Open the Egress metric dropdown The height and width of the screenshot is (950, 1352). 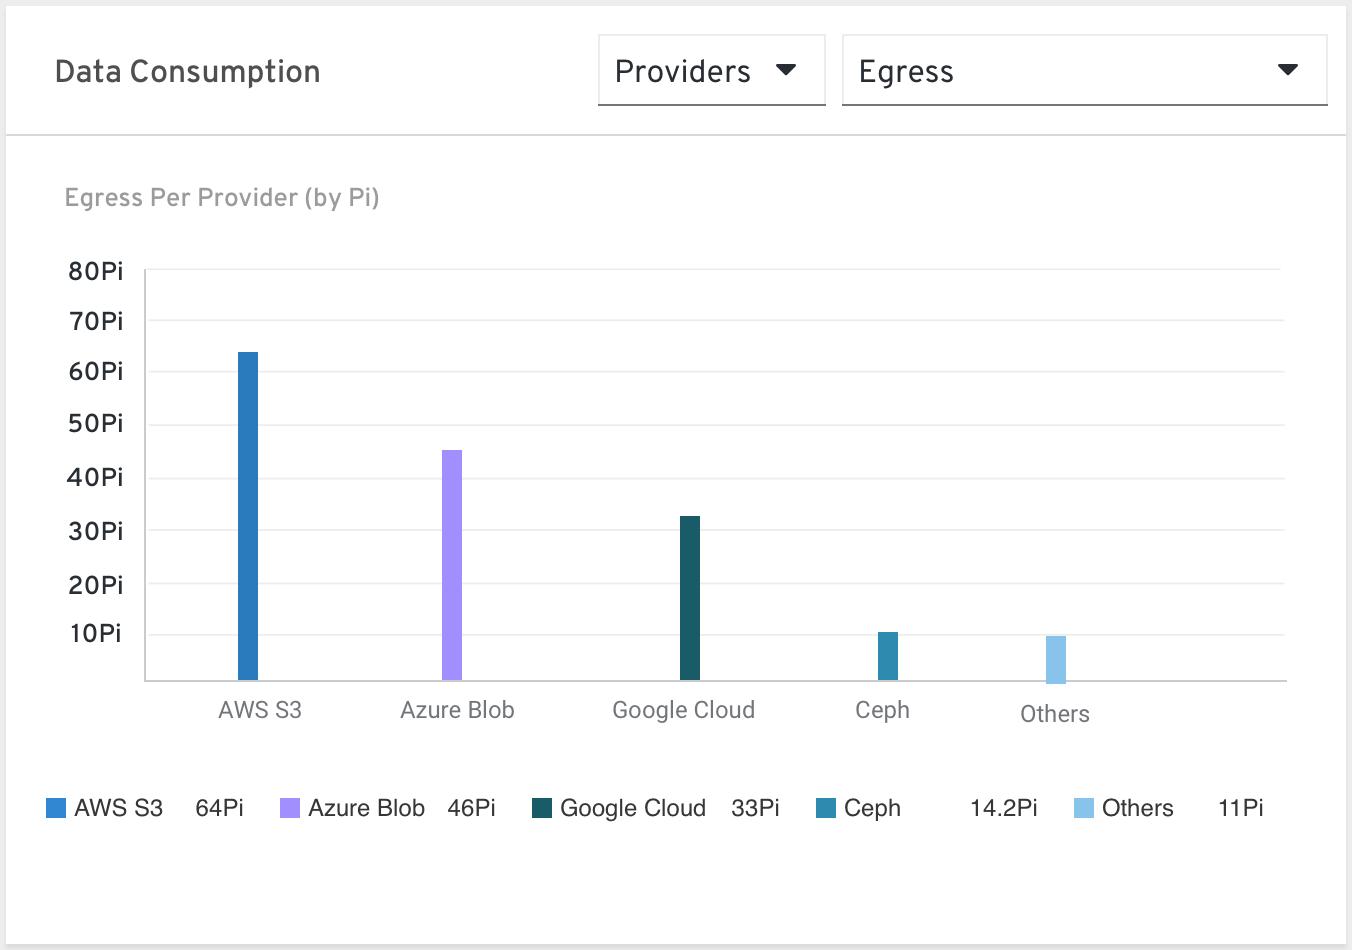click(x=1084, y=70)
